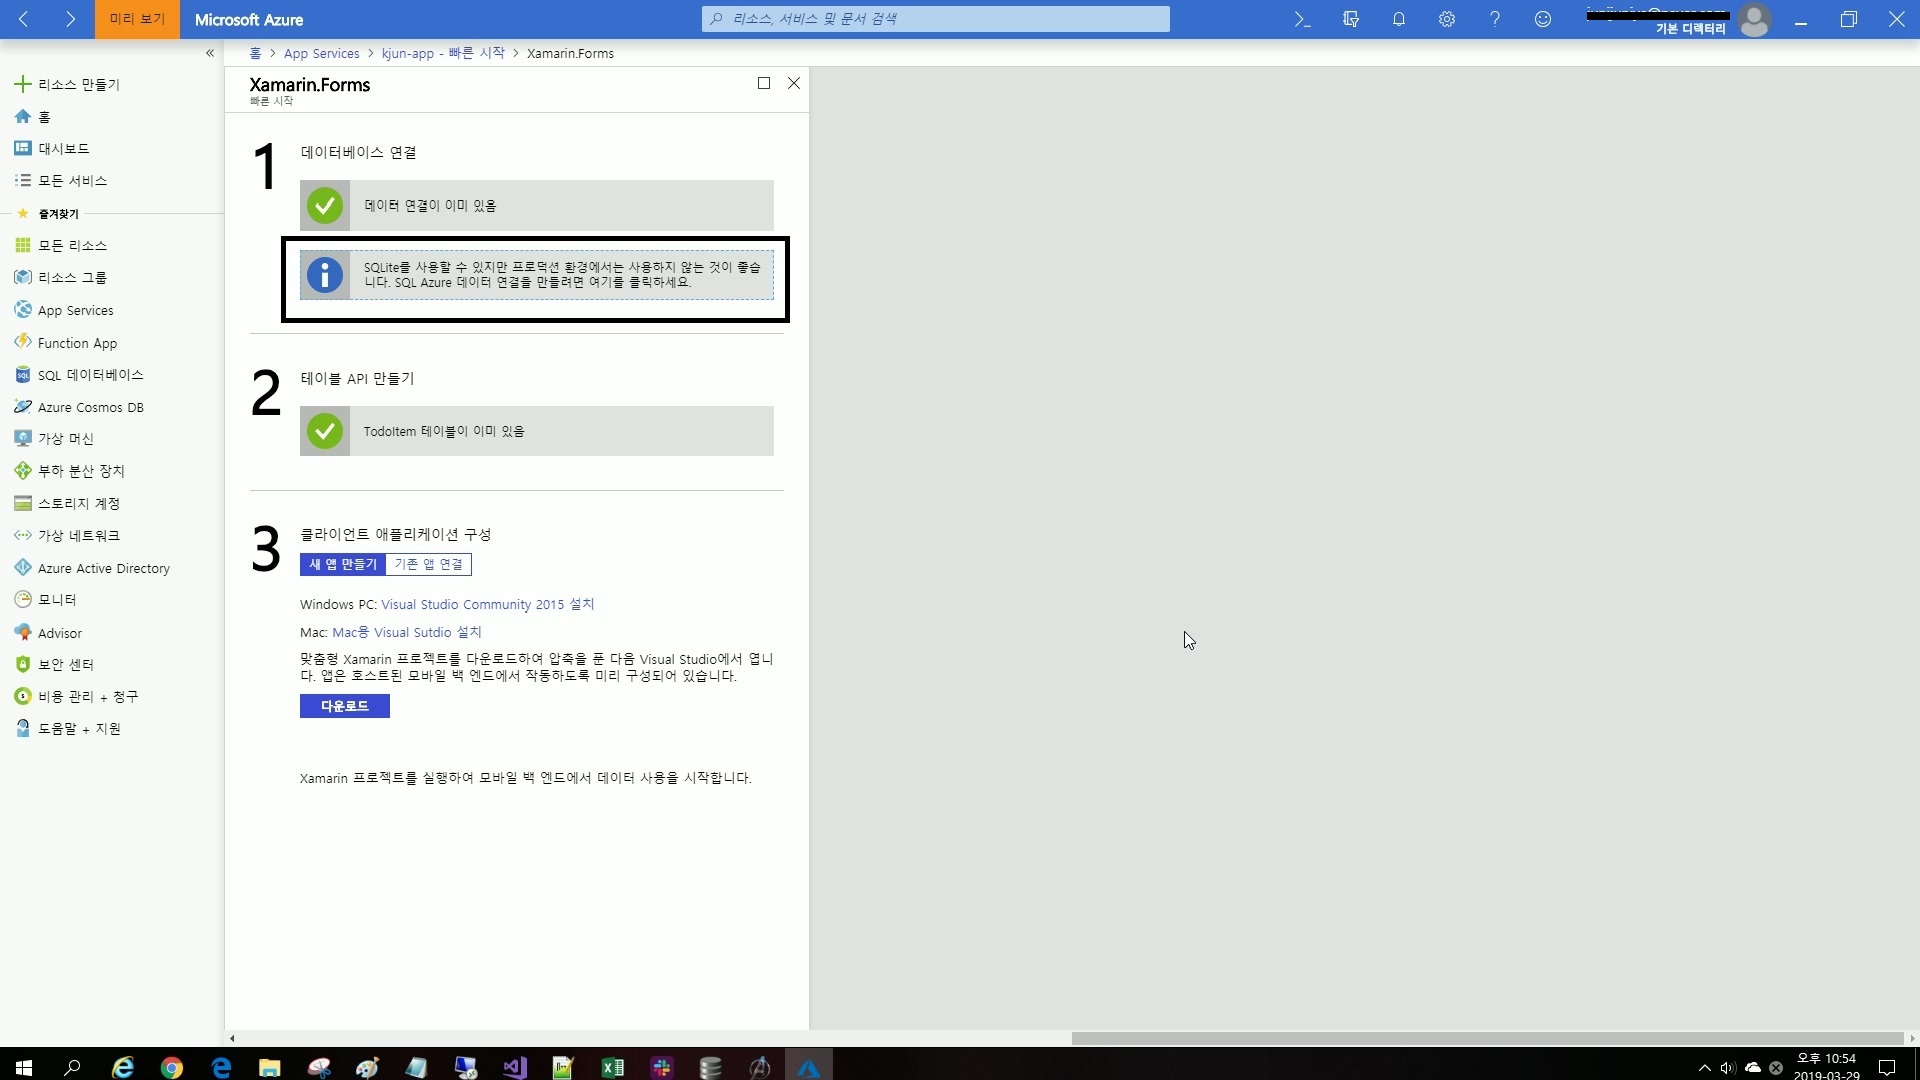Open Function App in sidebar
Screen dimensions: 1920x1080
[77, 343]
